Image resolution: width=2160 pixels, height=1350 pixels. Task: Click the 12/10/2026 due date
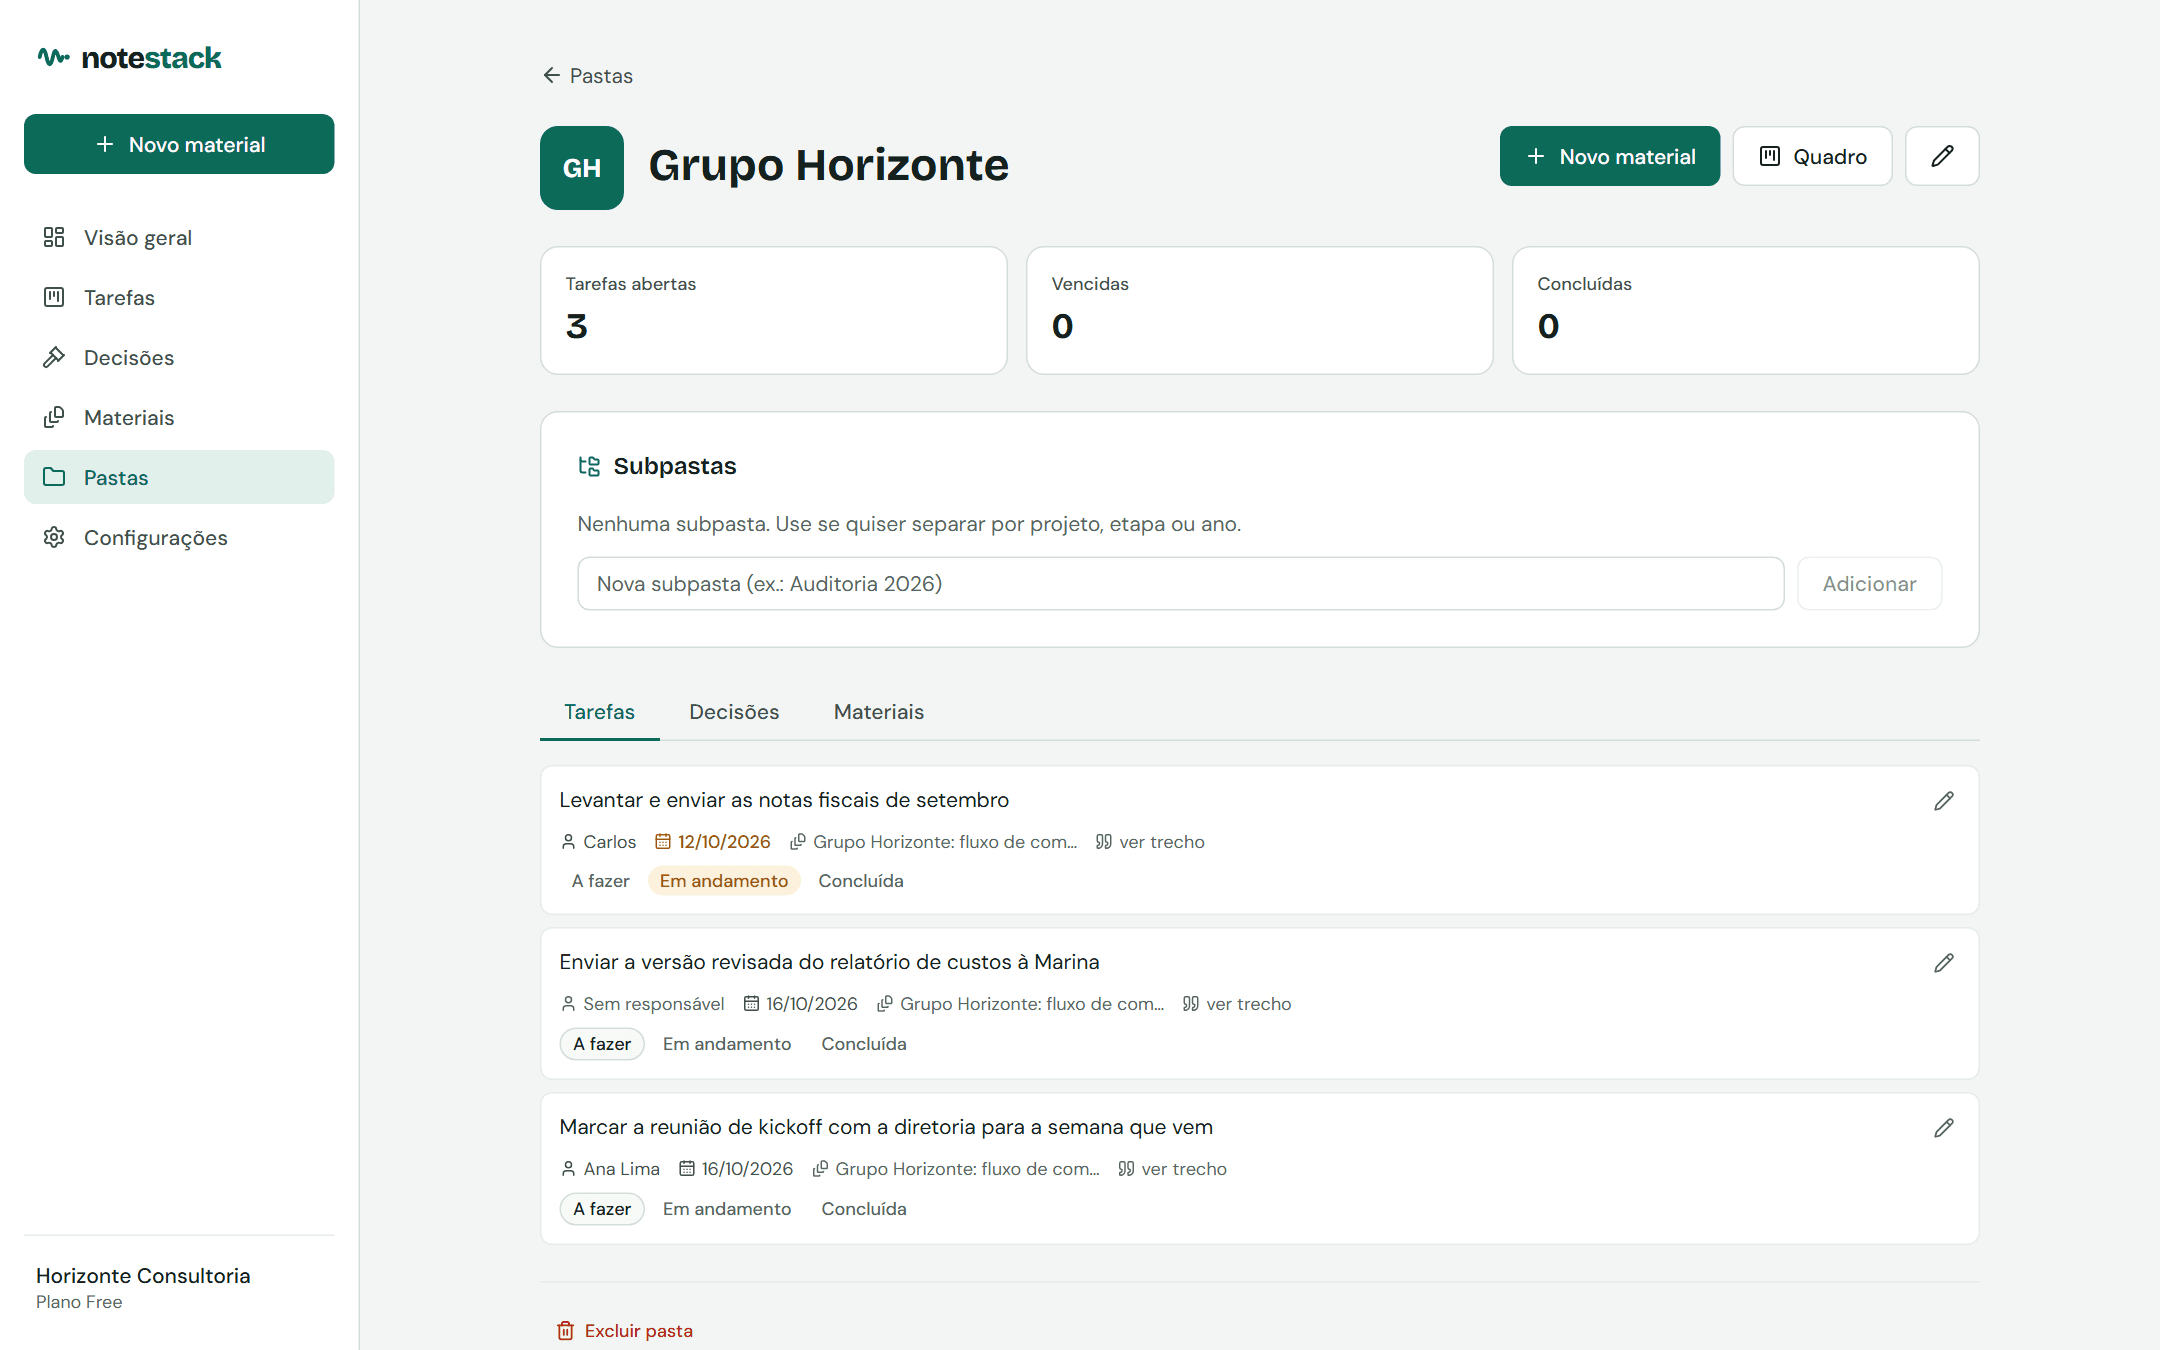pyautogui.click(x=713, y=842)
